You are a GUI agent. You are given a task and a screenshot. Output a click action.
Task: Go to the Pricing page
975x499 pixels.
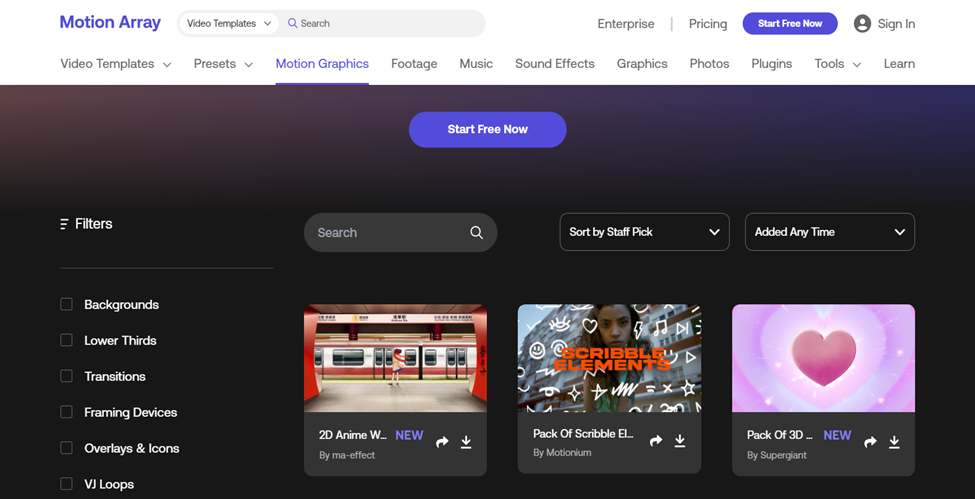(x=708, y=24)
